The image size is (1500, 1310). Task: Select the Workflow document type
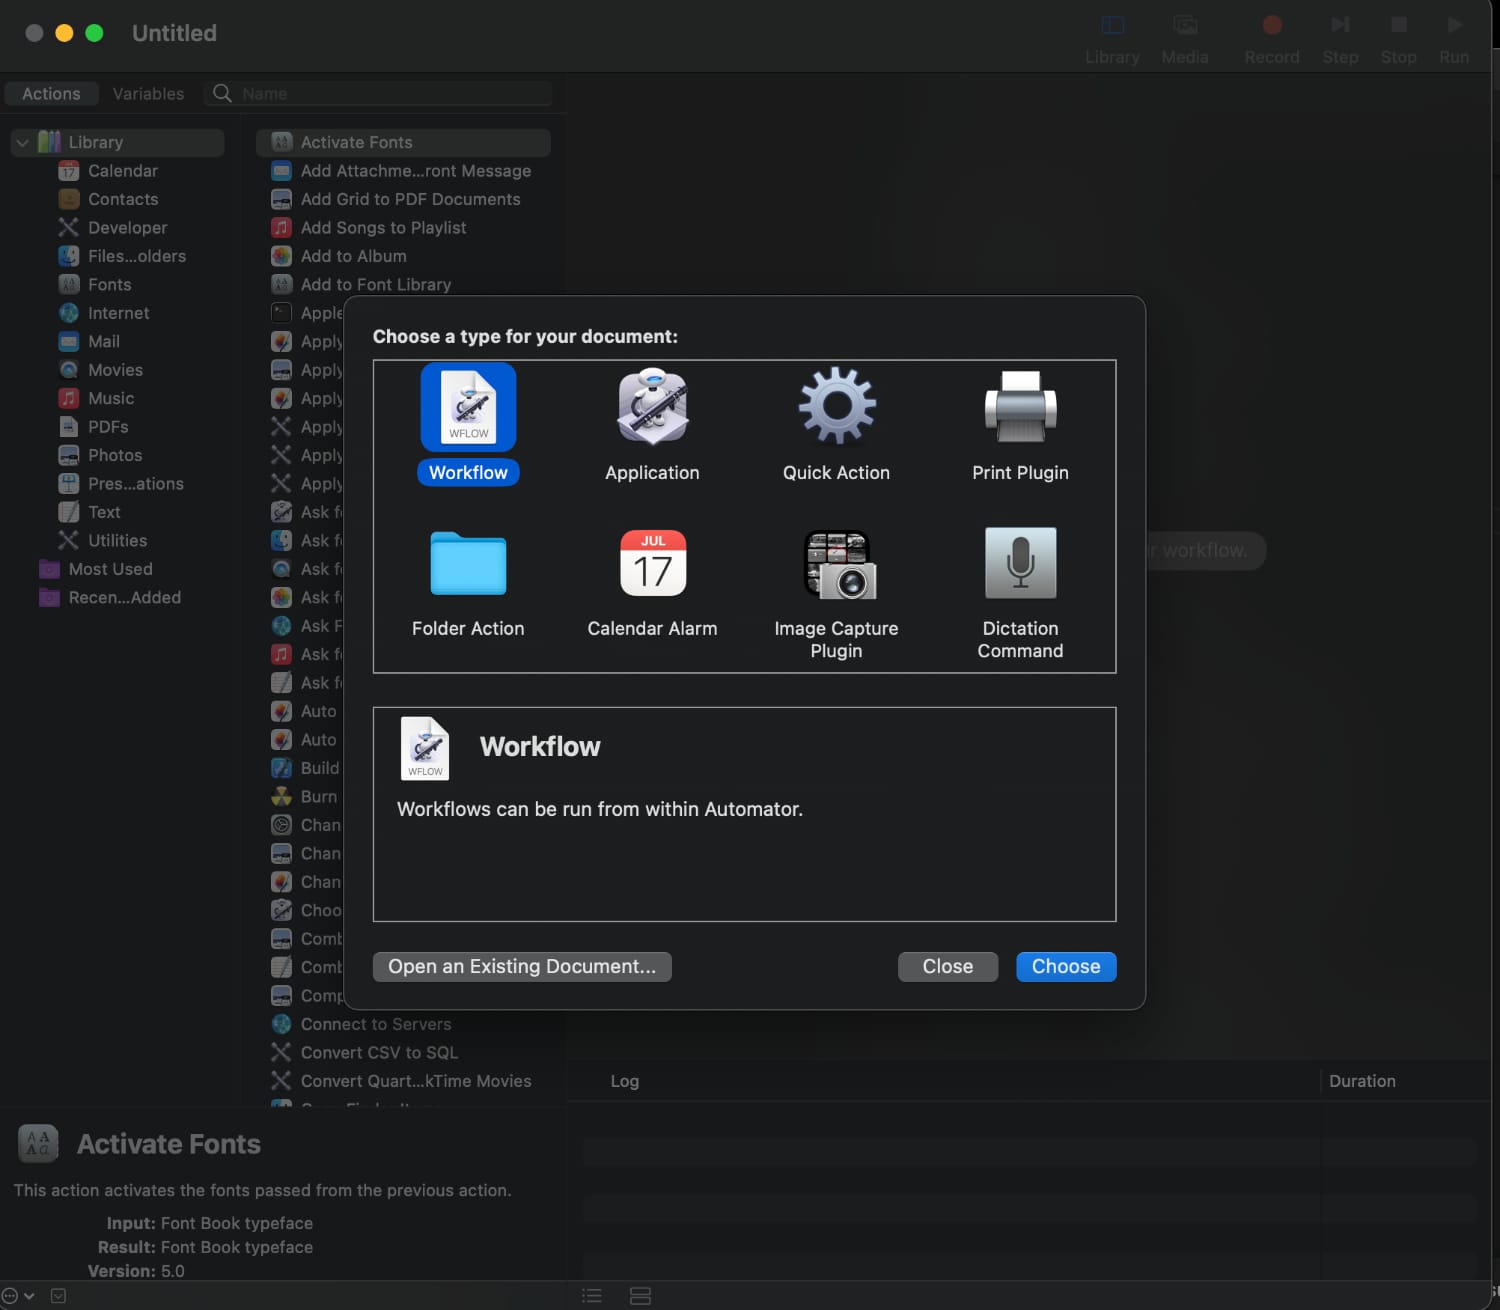468,424
